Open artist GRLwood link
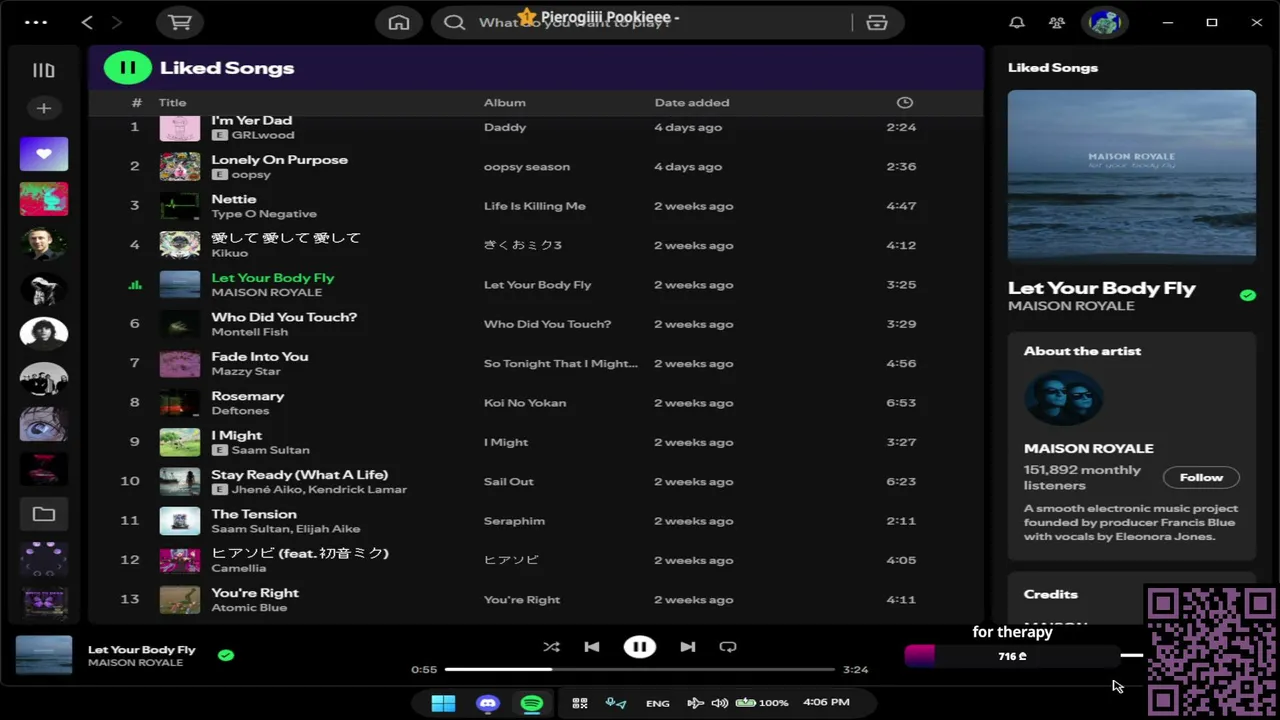Screen dimensions: 1280x720 (x=263, y=135)
